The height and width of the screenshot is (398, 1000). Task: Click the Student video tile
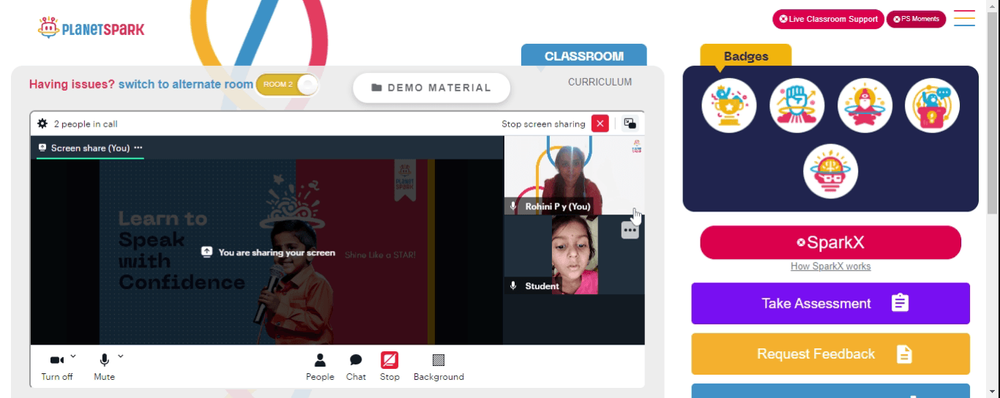(574, 255)
